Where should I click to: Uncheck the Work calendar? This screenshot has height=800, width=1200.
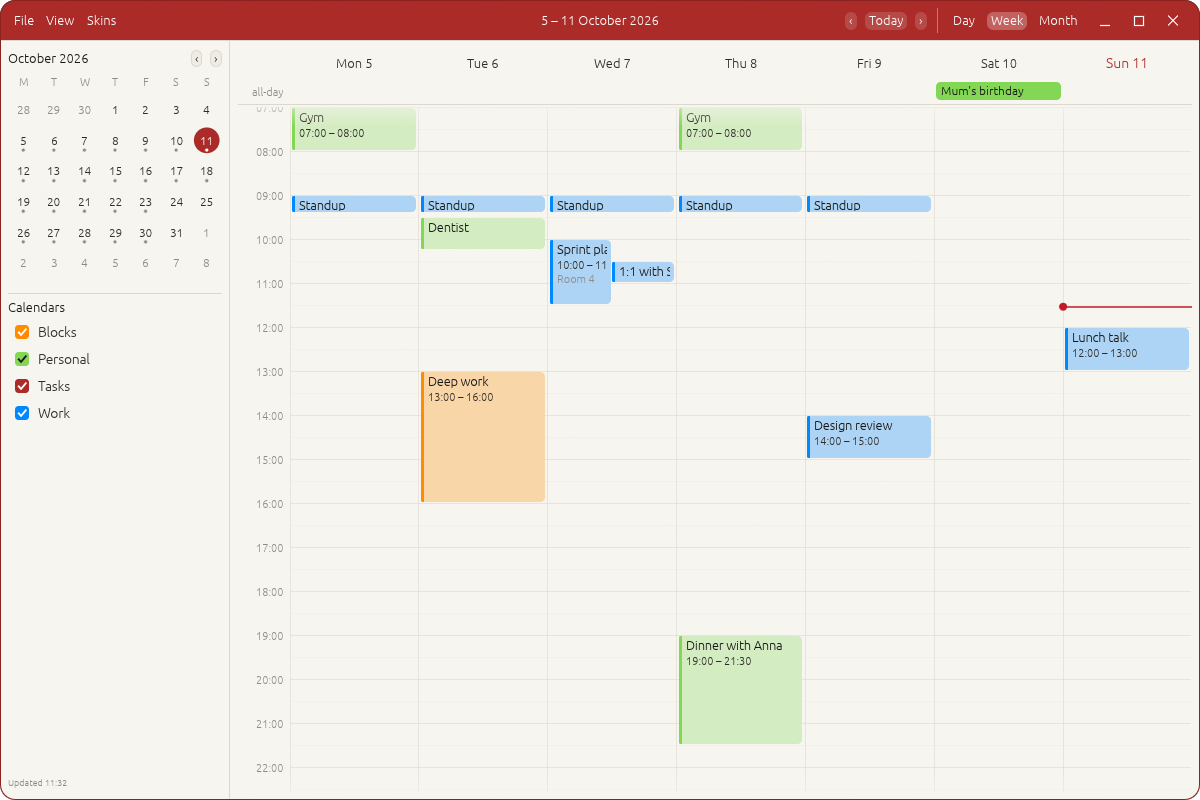[22, 413]
